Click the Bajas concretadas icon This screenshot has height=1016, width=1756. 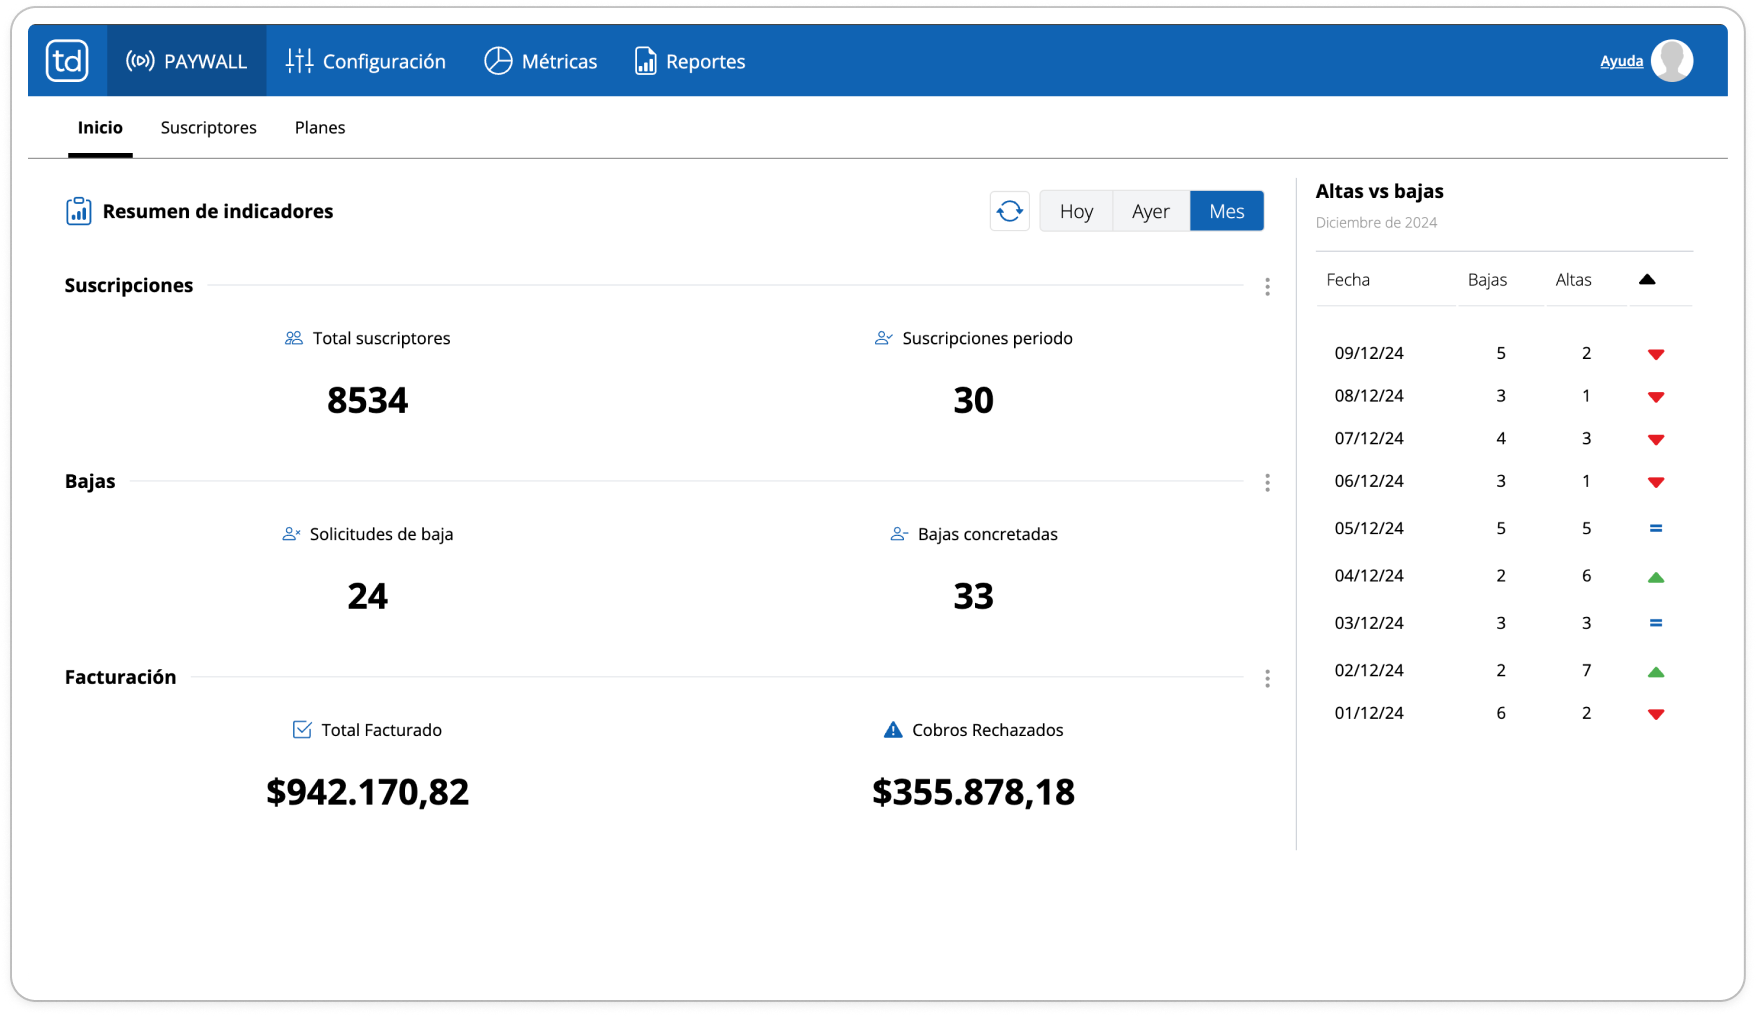(x=899, y=534)
